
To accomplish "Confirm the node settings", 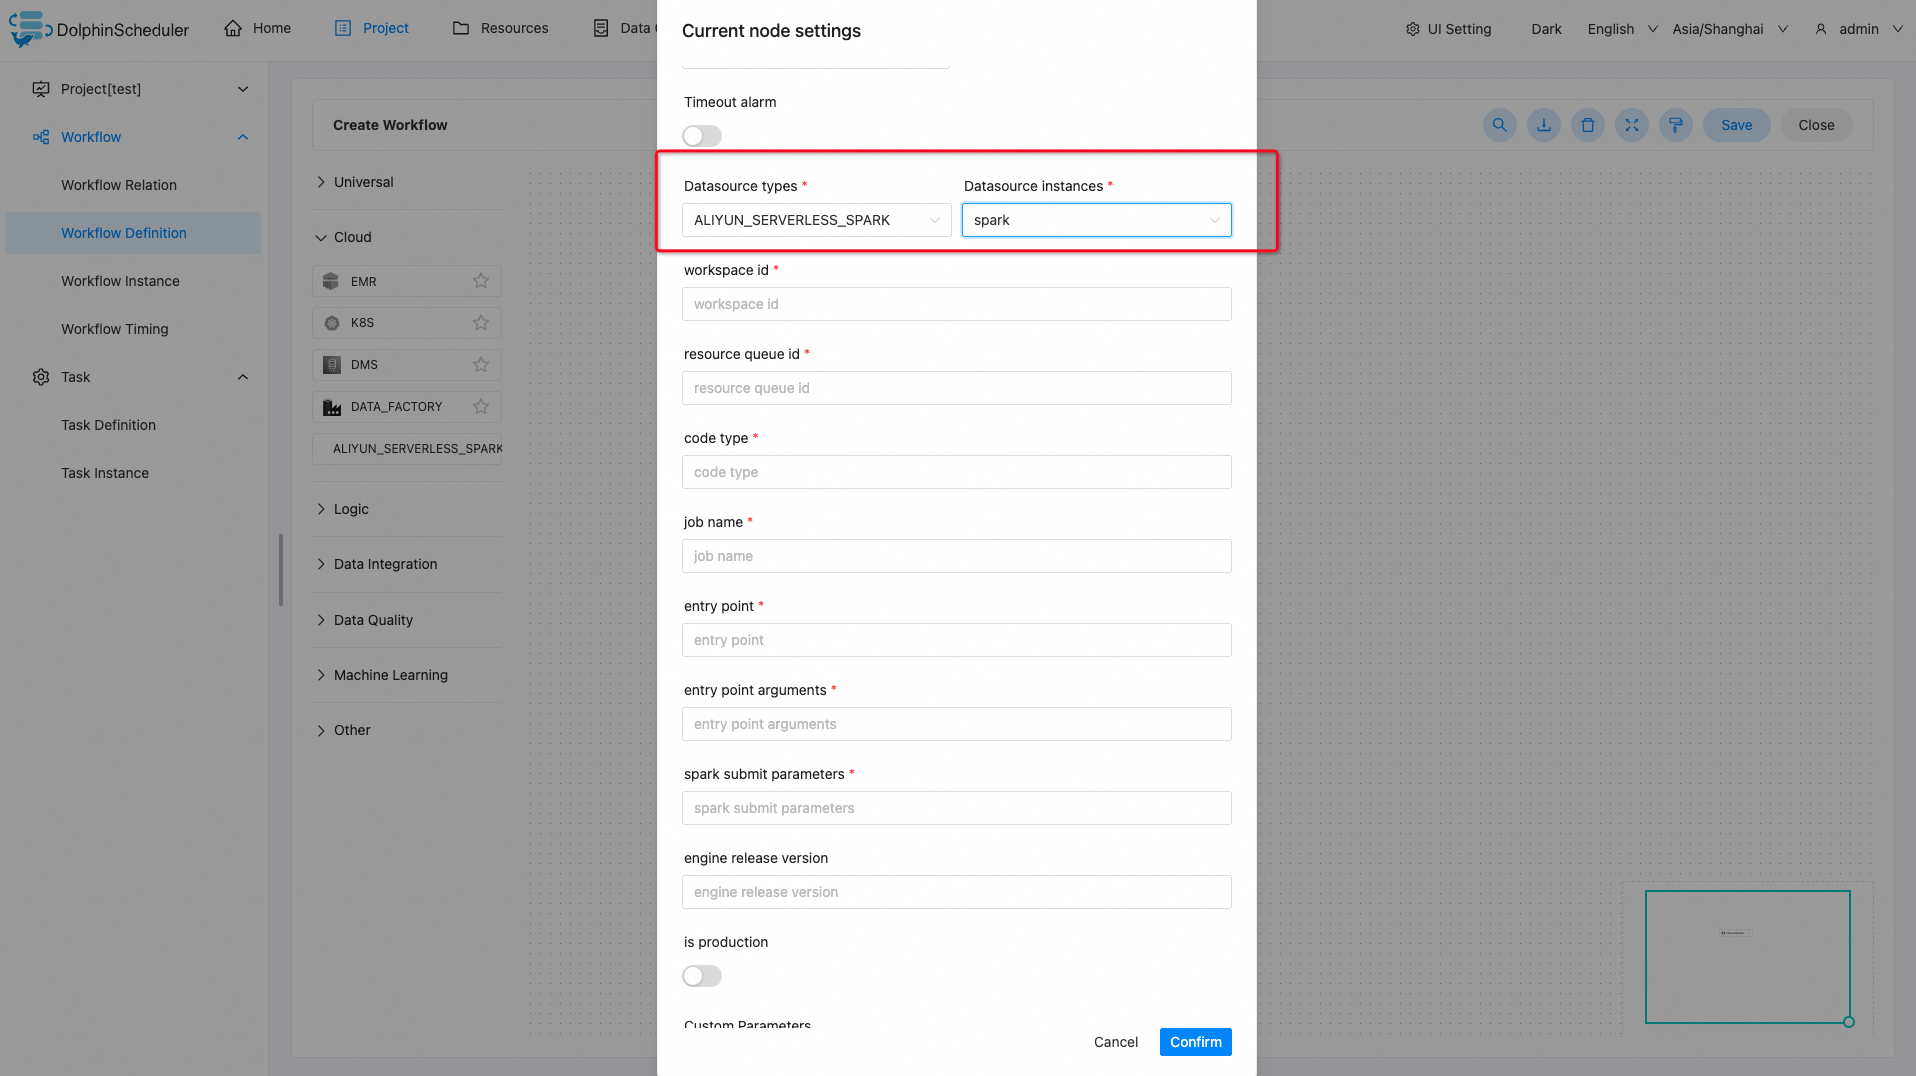I will click(x=1195, y=1042).
